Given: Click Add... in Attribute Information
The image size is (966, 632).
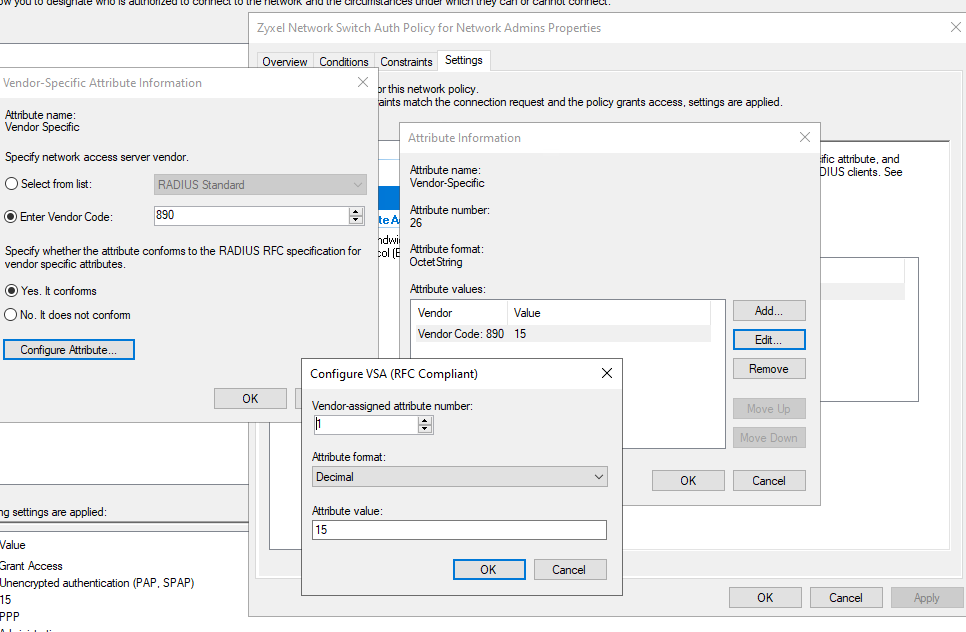Looking at the screenshot, I should [x=769, y=311].
